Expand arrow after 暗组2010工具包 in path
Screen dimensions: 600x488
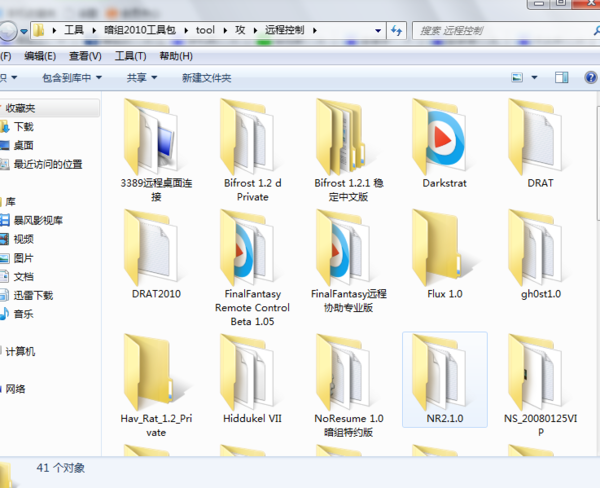point(186,30)
